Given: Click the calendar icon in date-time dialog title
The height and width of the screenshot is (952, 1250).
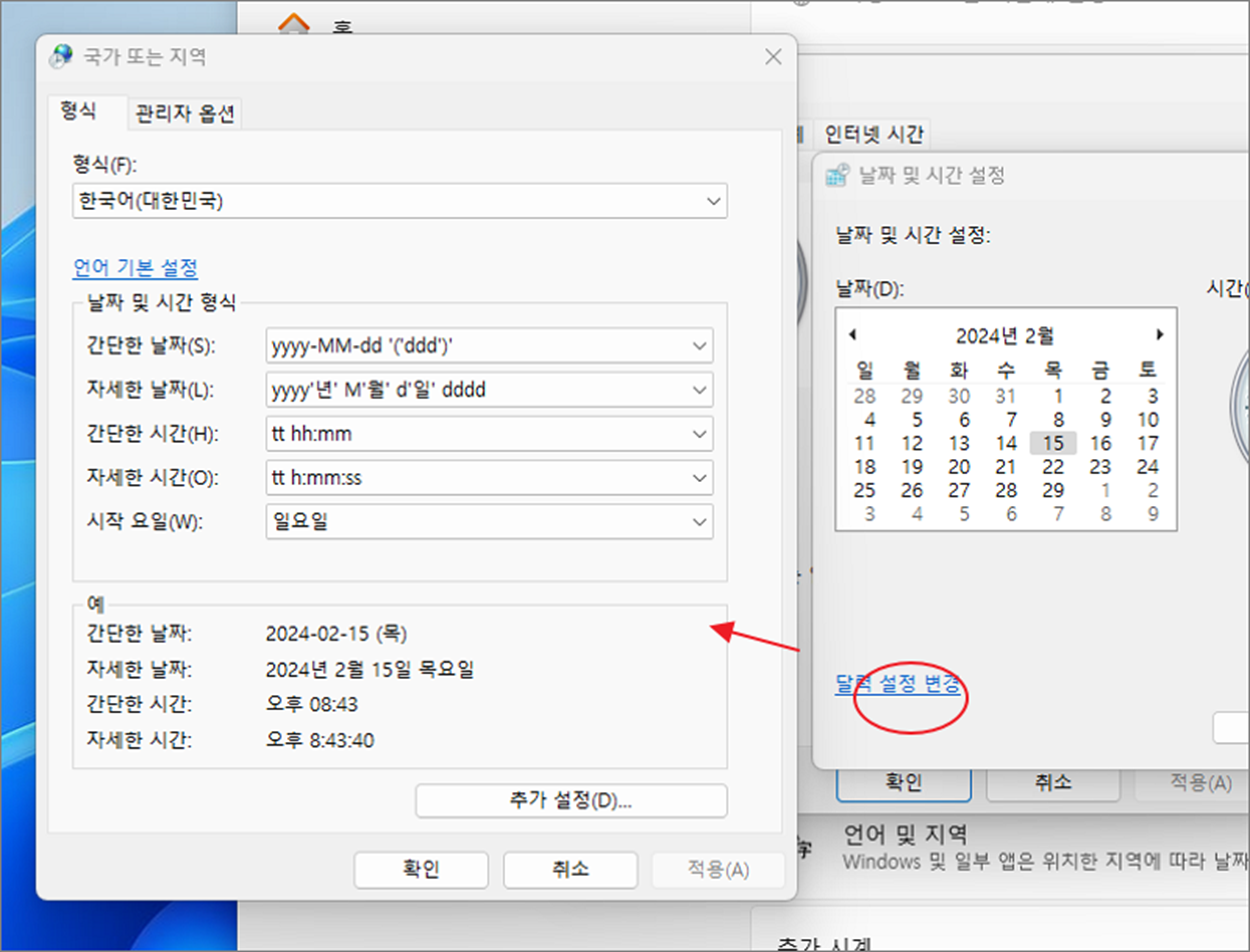Looking at the screenshot, I should [x=837, y=176].
